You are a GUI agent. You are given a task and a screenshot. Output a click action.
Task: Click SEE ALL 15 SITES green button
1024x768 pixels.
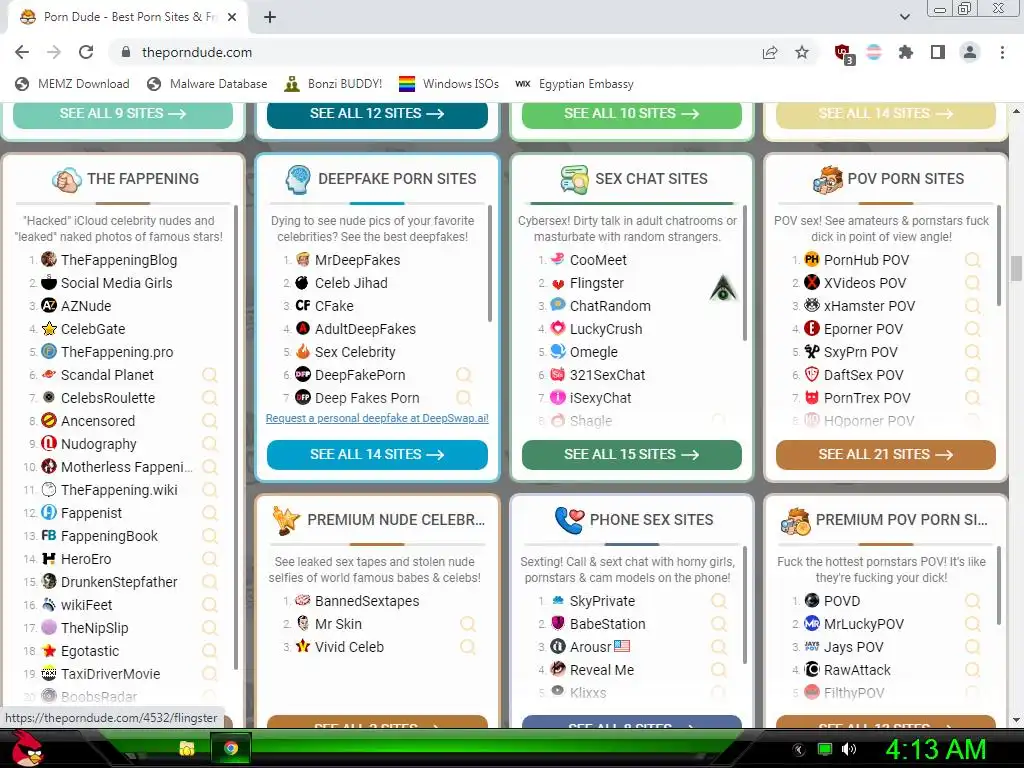coord(632,455)
